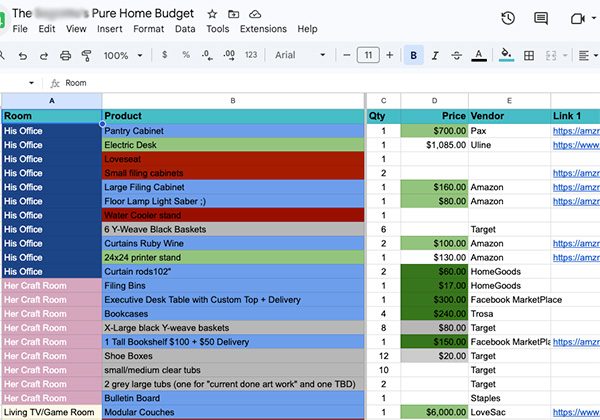Image resolution: width=600 pixels, height=420 pixels.
Task: Select the $1,085.00 price cell
Action: coord(434,145)
